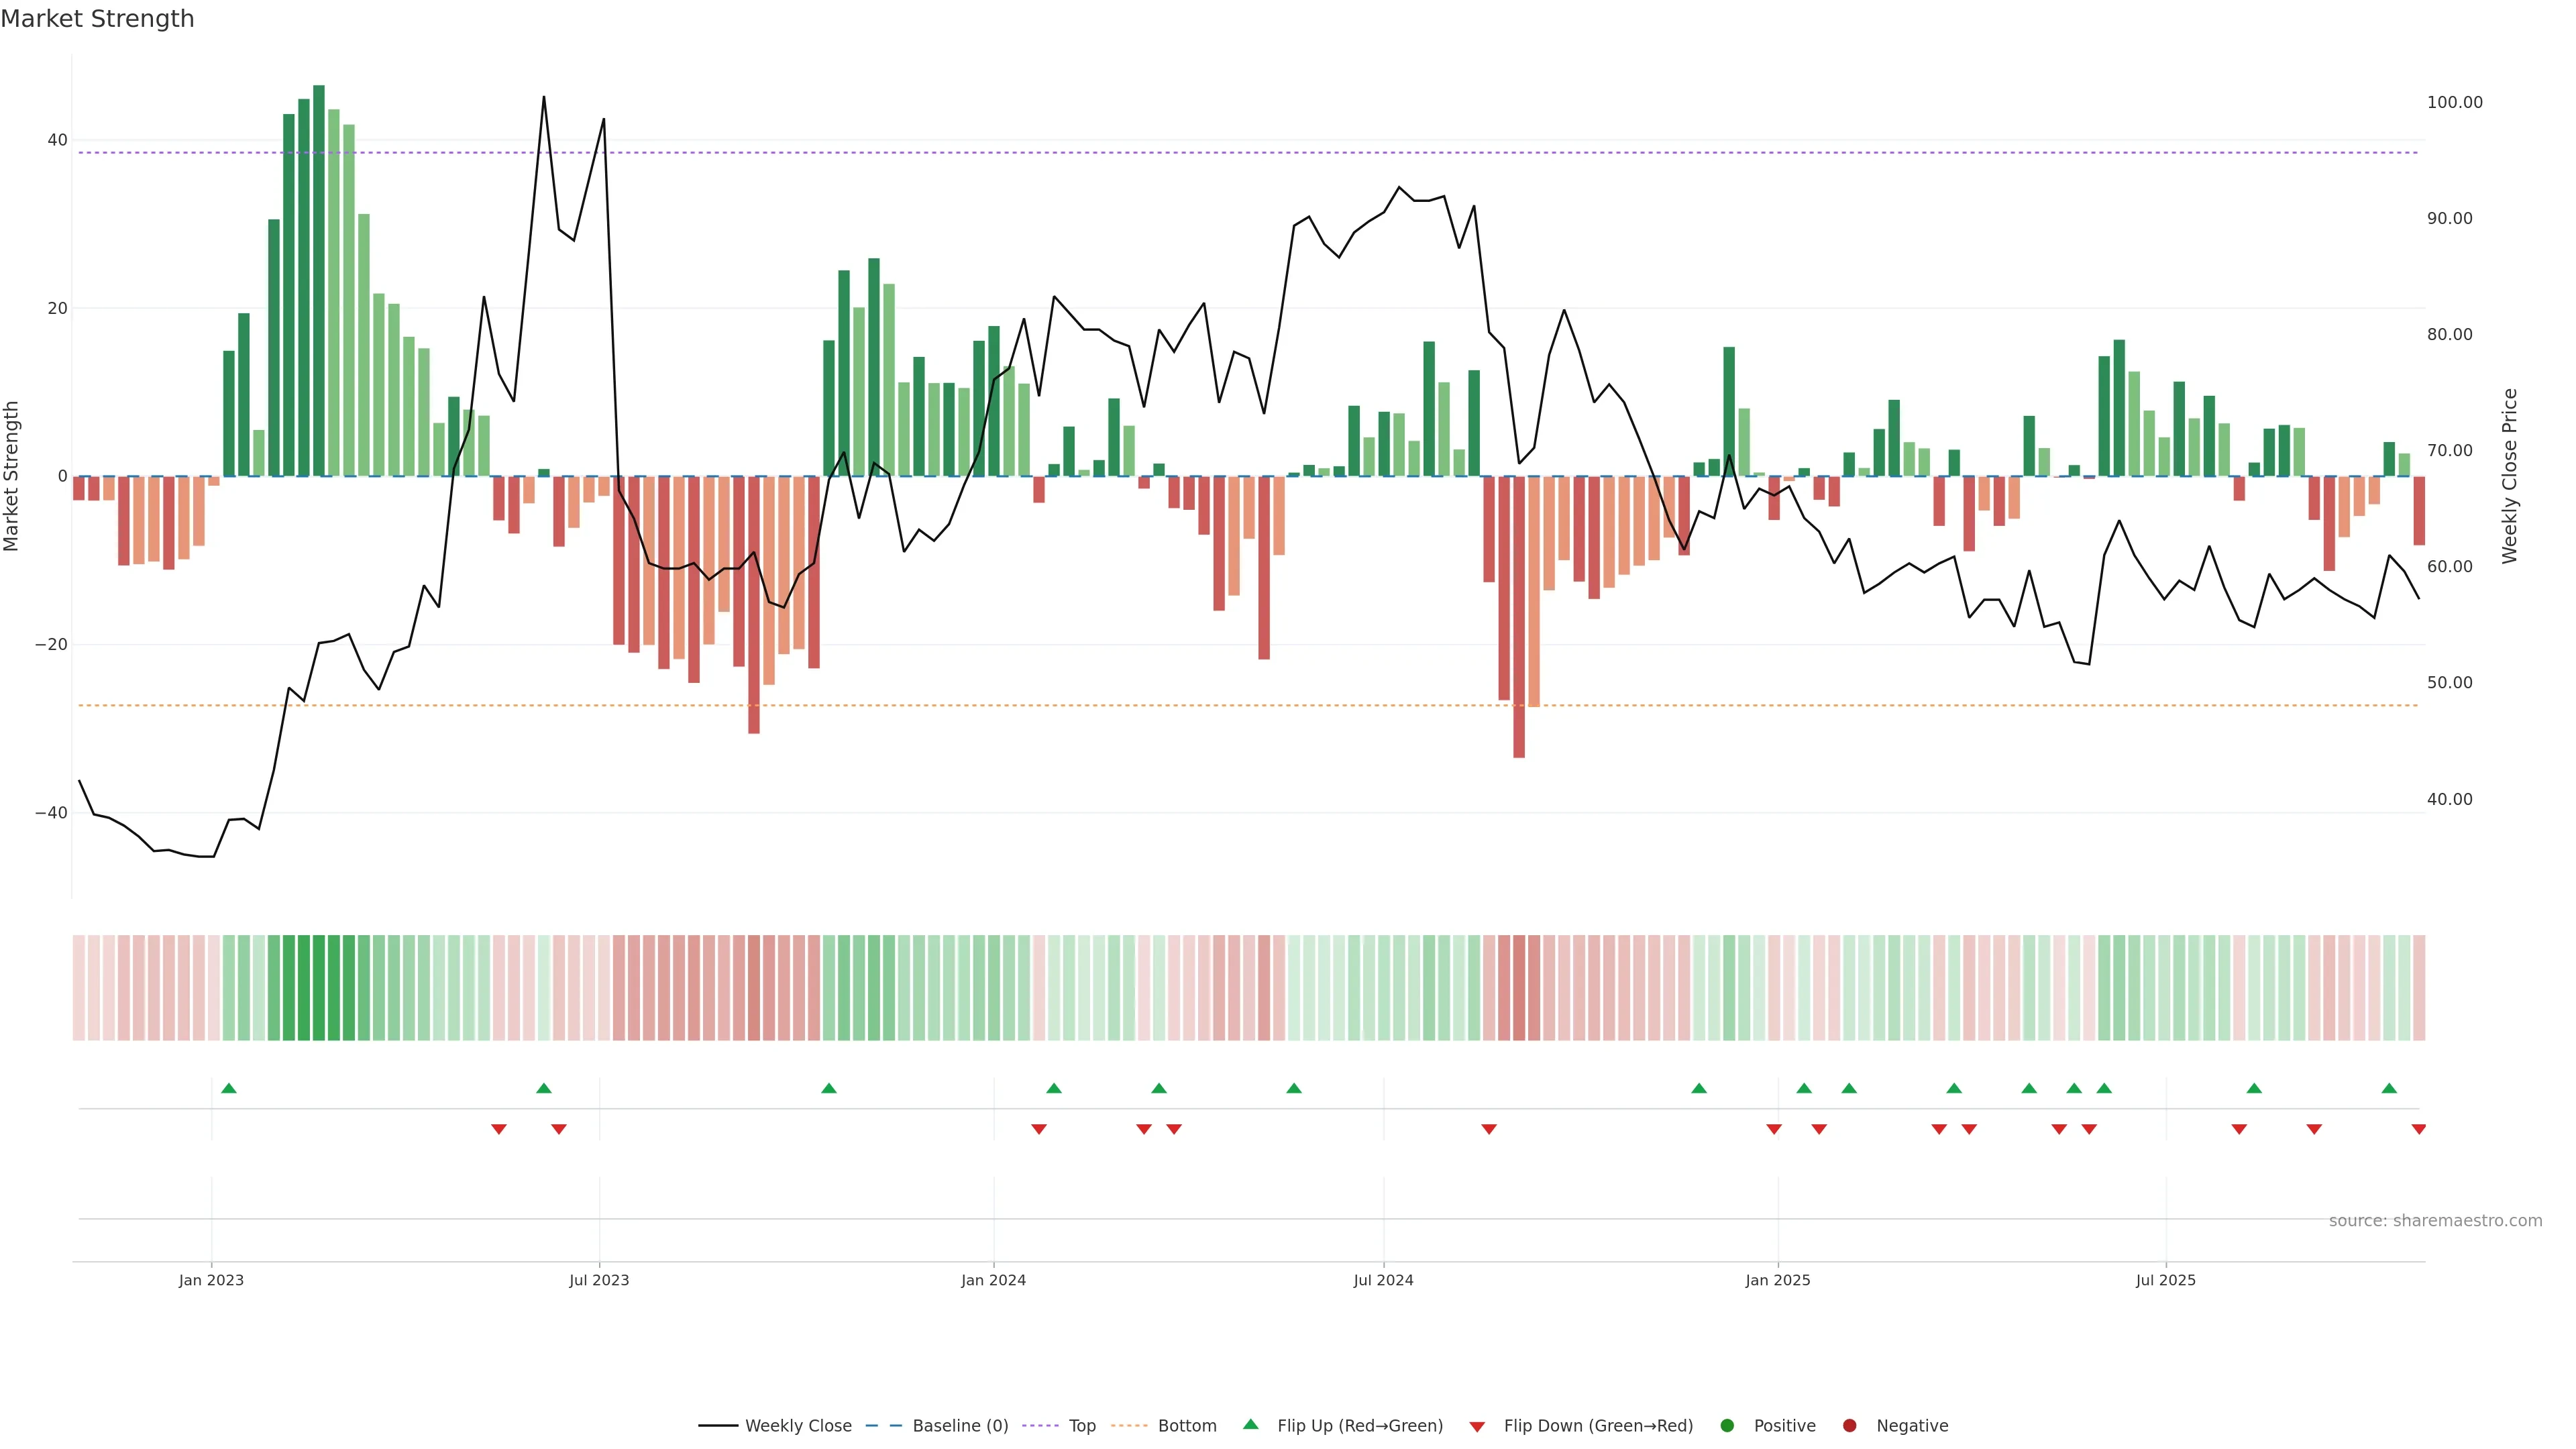2576x1449 pixels.
Task: Click the darkest green heatmap strip cell
Action: pyautogui.click(x=318, y=988)
